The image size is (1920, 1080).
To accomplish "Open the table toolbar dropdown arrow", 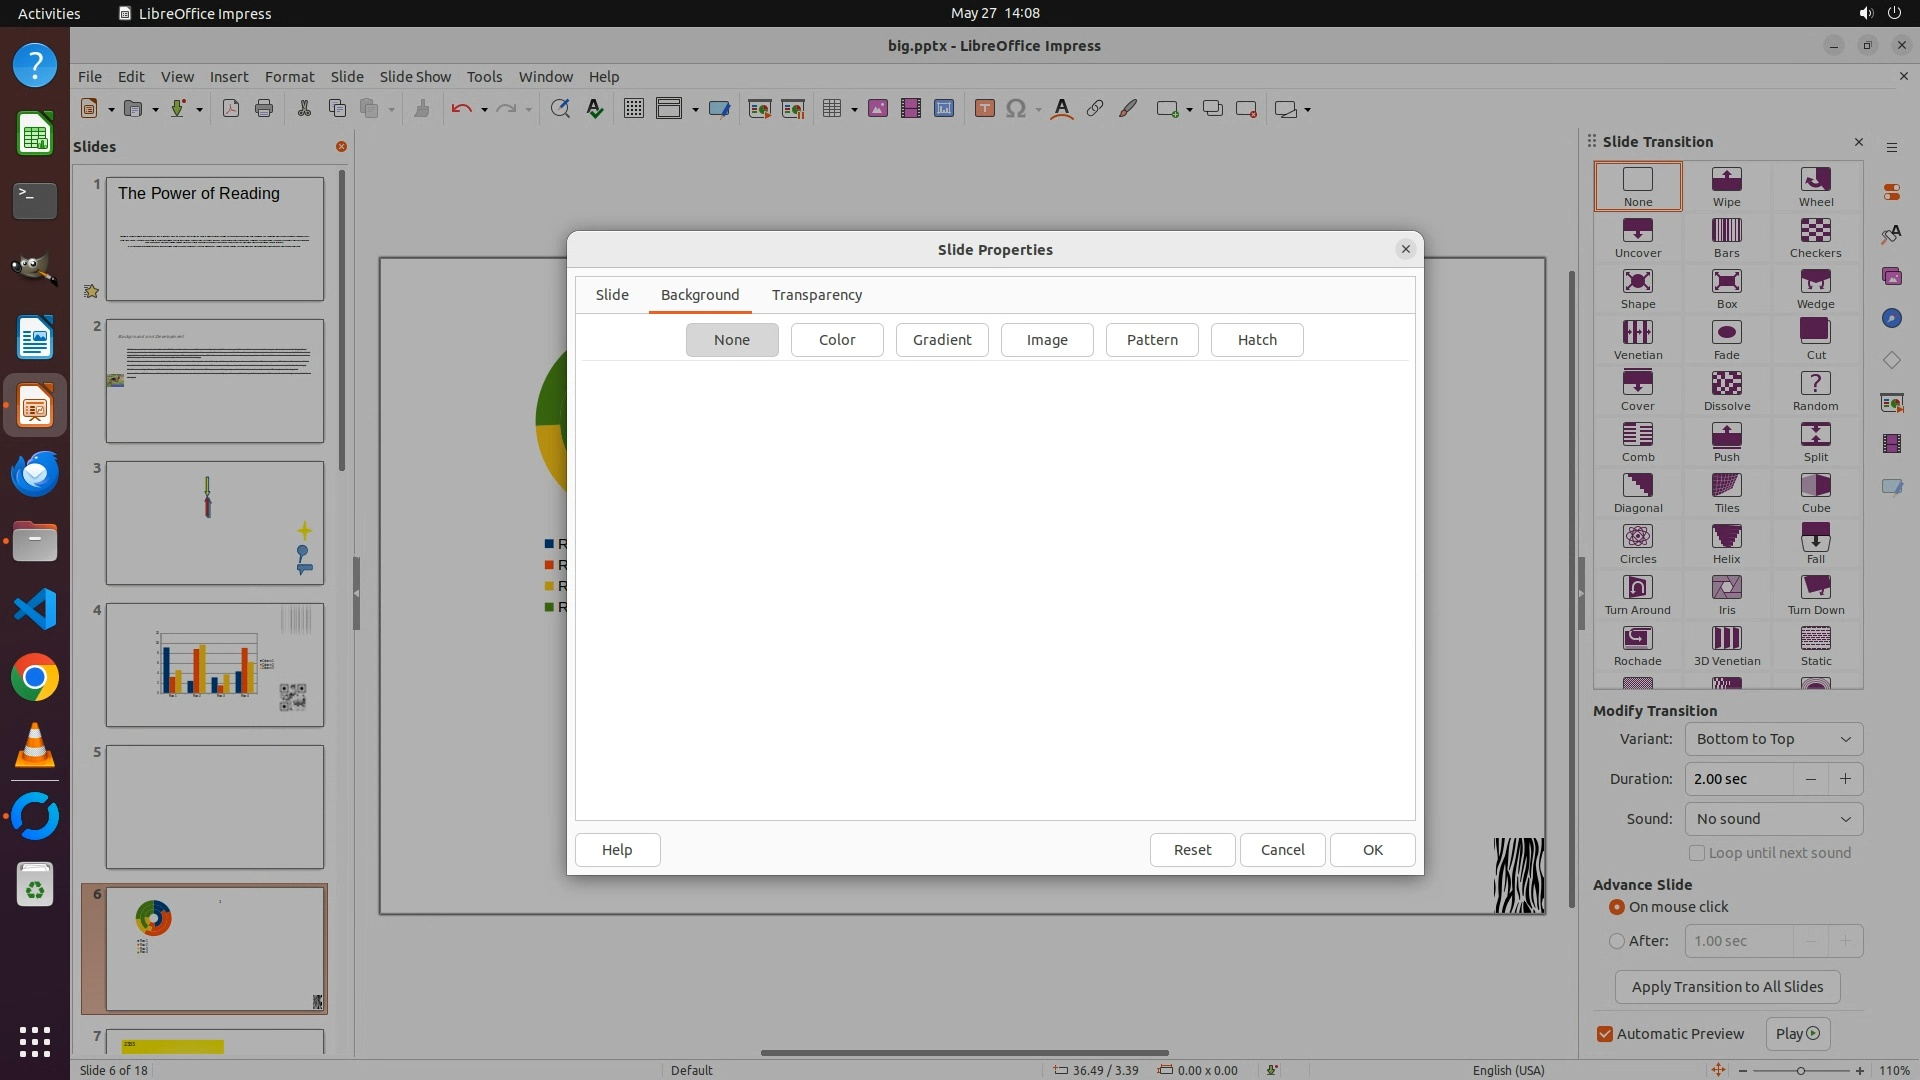I will click(854, 110).
